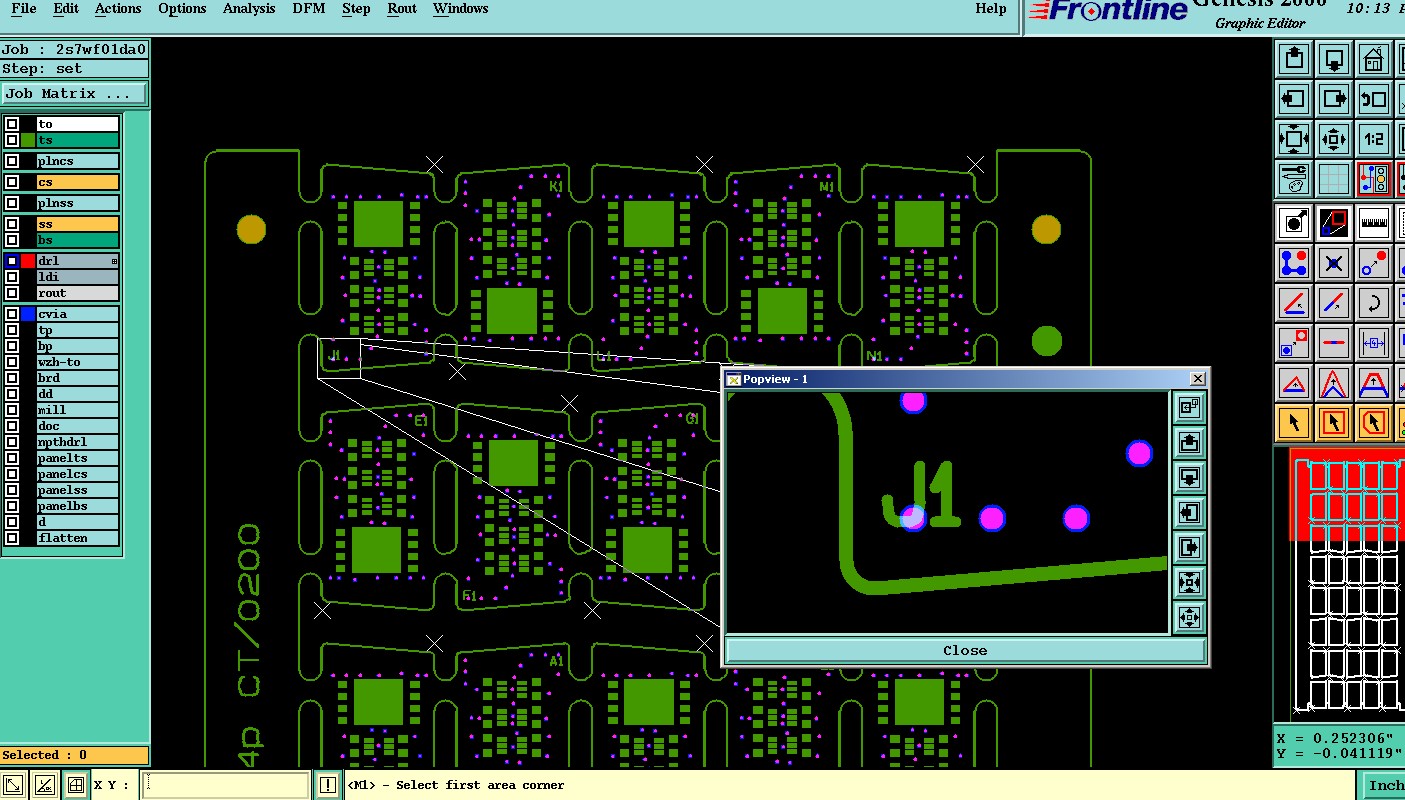This screenshot has width=1405, height=800.
Task: Click pan left icon in Popview window
Action: [x=1189, y=512]
